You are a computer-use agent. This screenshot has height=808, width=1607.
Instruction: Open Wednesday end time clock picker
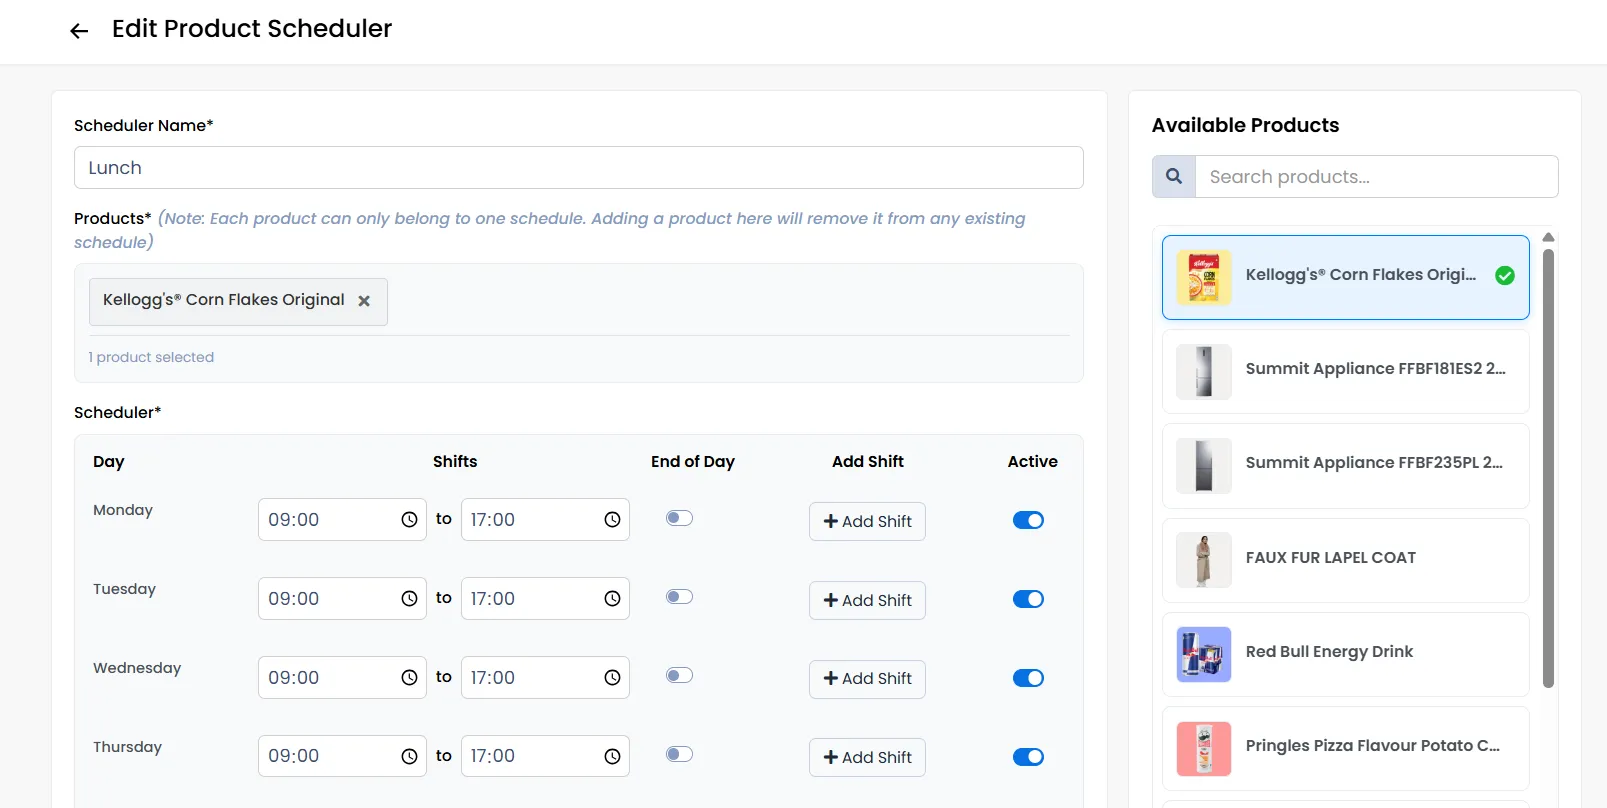(x=612, y=678)
